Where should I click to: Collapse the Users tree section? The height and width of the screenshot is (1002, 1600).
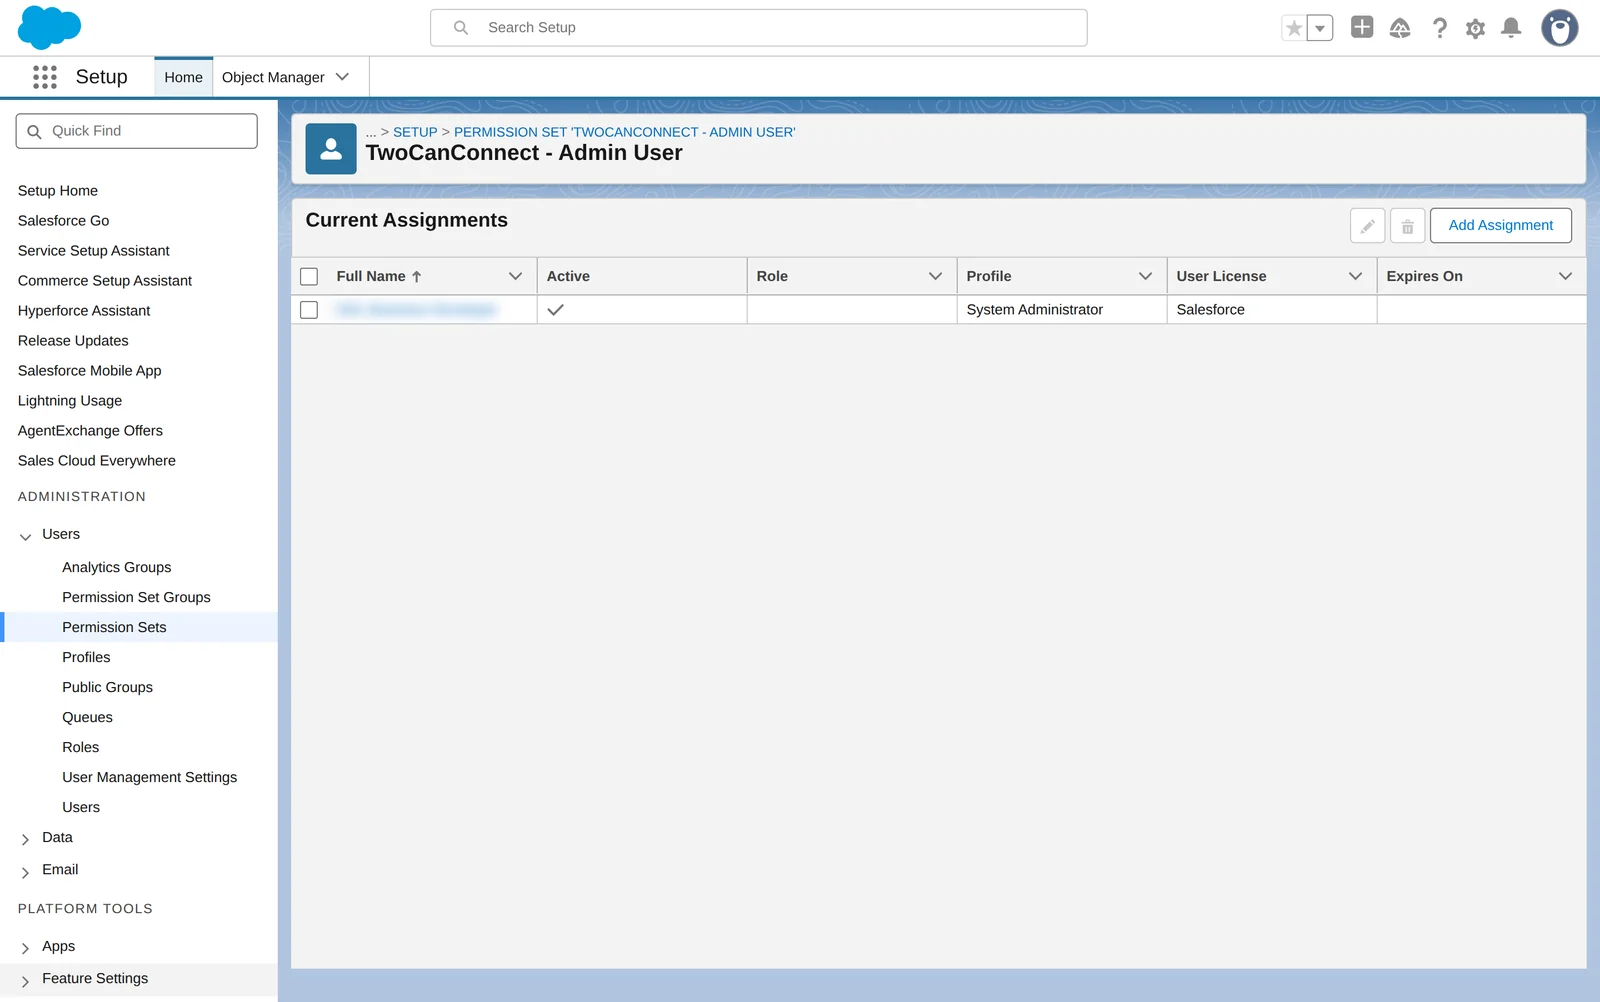coord(25,536)
